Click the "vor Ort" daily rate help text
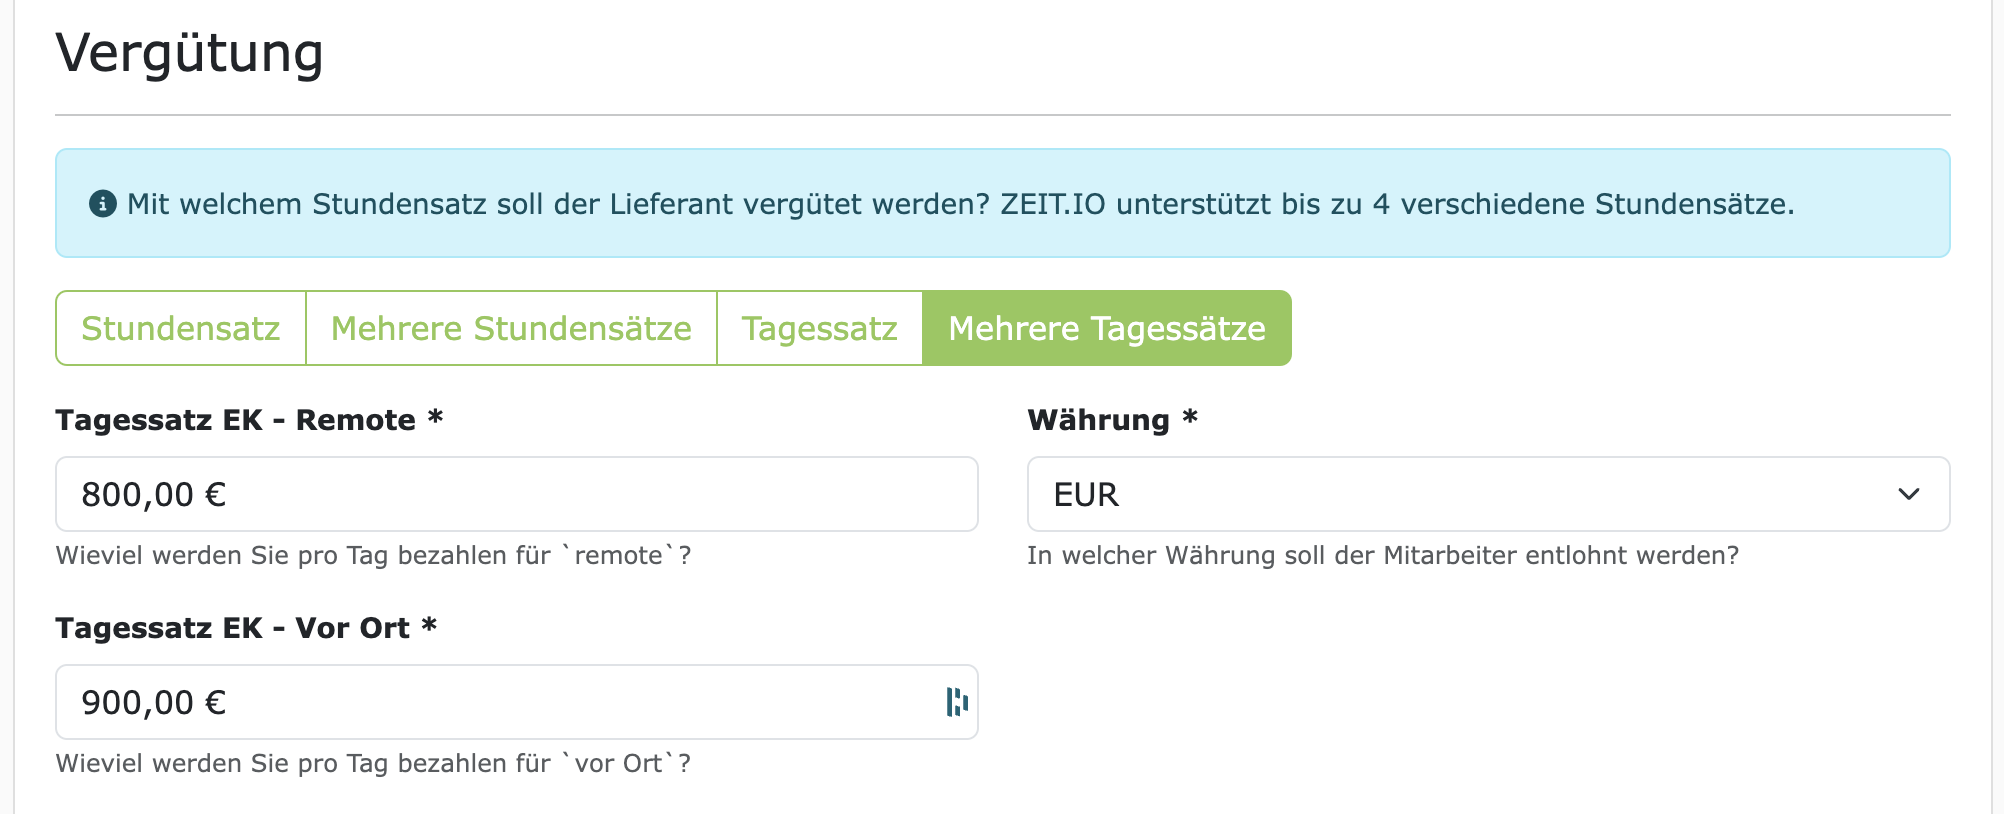Viewport: 2004px width, 814px height. [373, 764]
